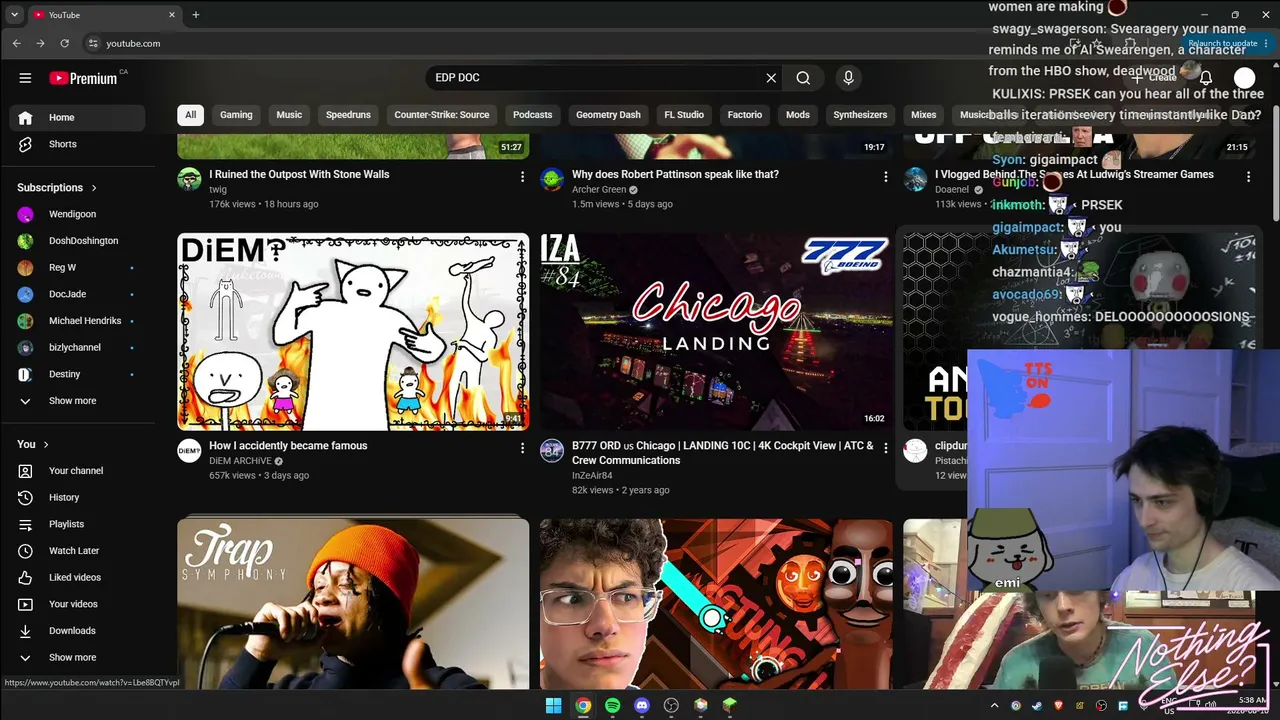The height and width of the screenshot is (720, 1280).
Task: Select the Factorio filter chip
Action: click(745, 115)
